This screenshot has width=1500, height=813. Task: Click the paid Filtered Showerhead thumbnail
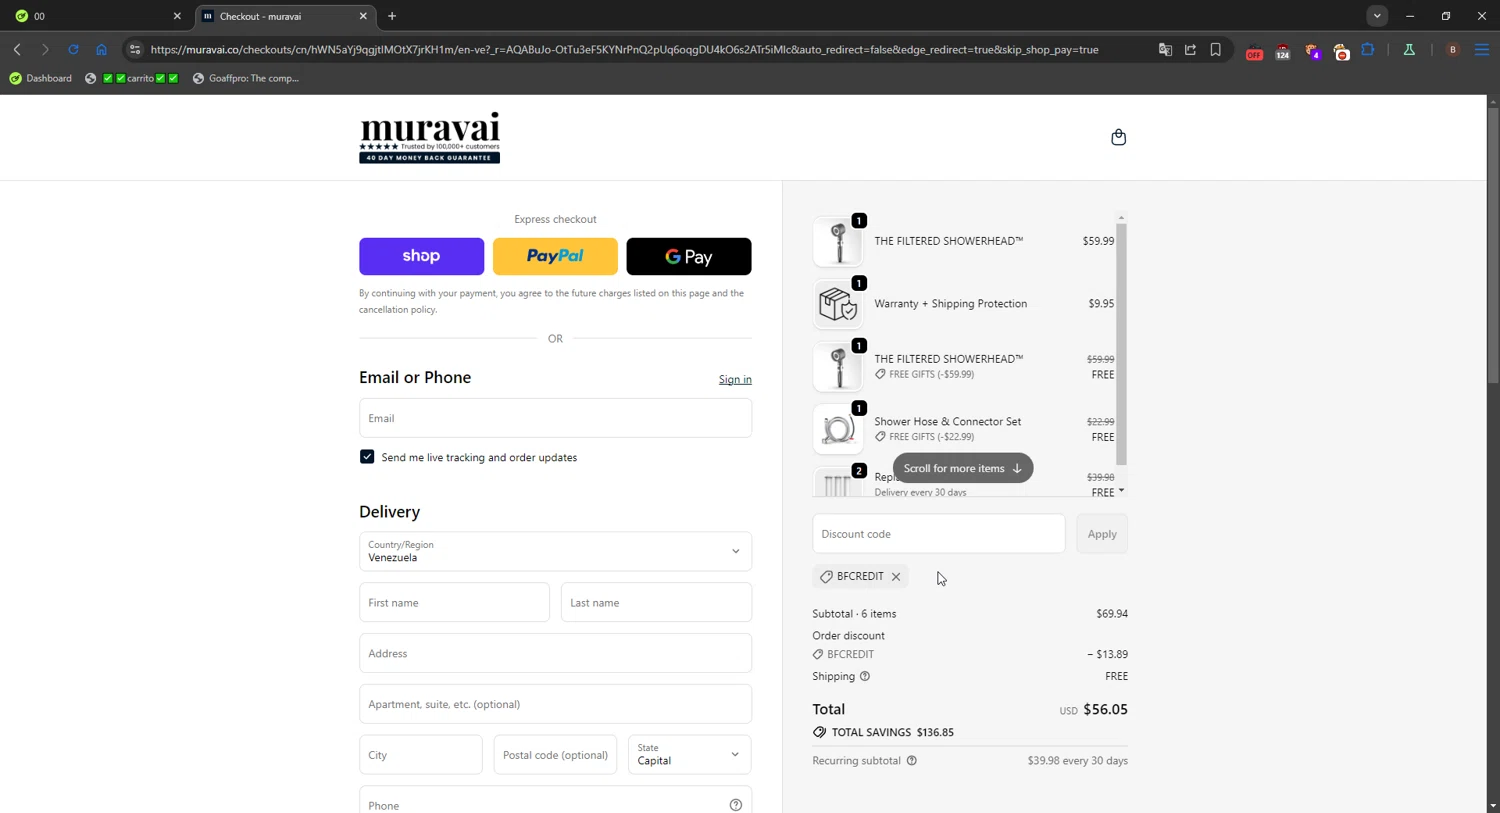(838, 241)
